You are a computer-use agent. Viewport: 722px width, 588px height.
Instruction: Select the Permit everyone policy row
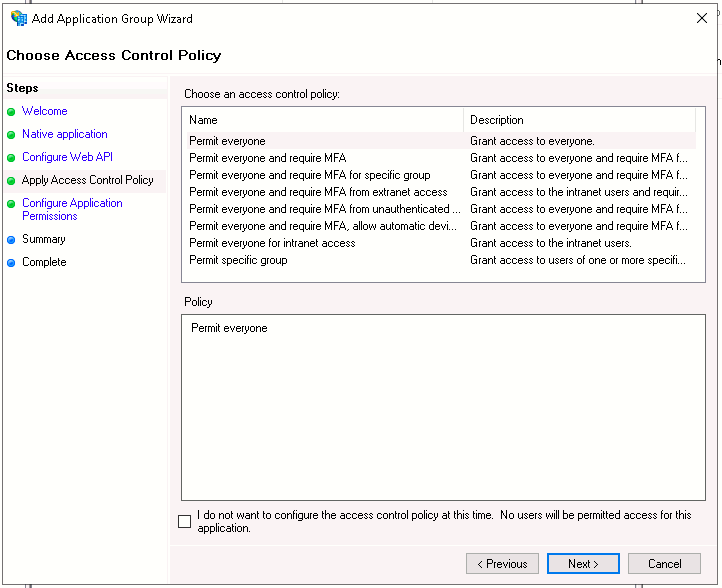[x=227, y=141]
